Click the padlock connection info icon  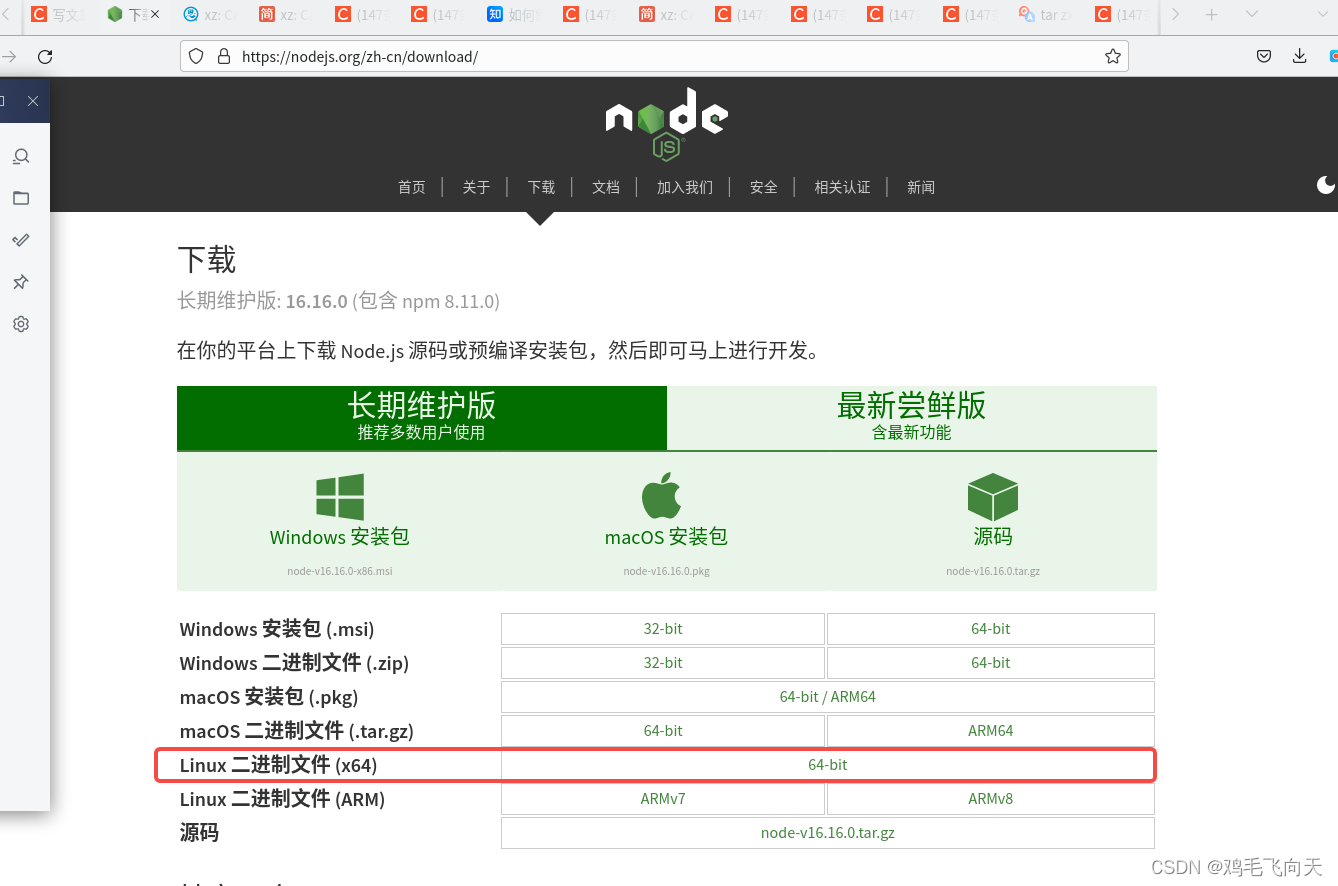222,56
